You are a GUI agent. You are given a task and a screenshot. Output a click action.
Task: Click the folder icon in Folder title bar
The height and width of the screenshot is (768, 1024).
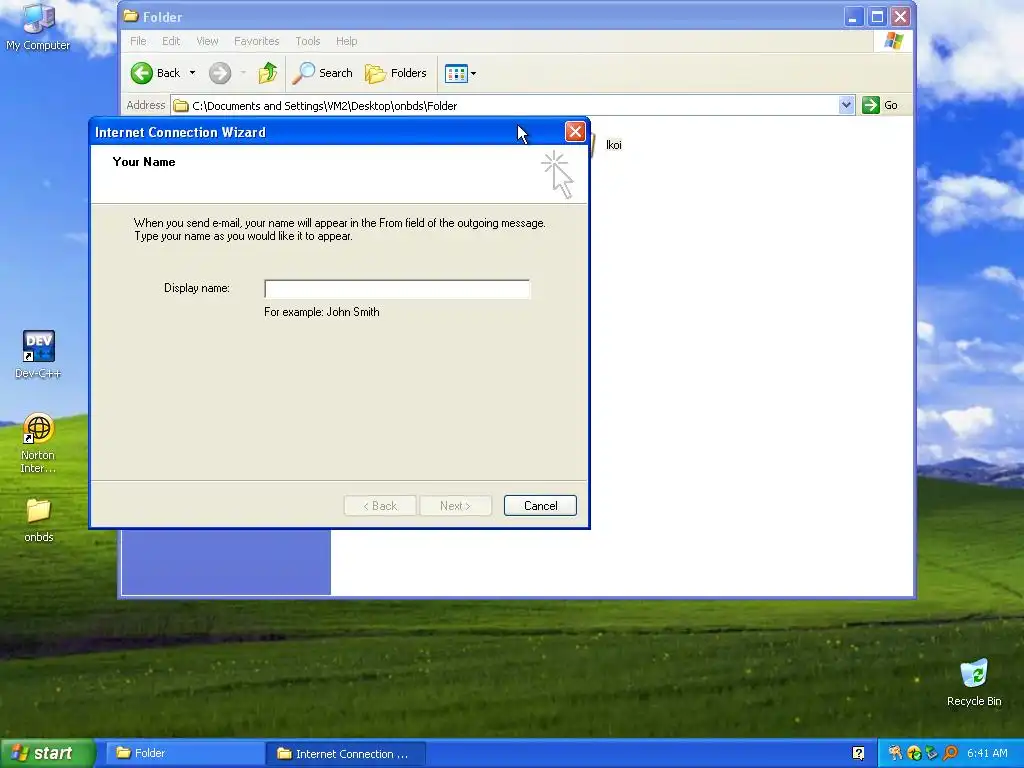[x=131, y=16]
